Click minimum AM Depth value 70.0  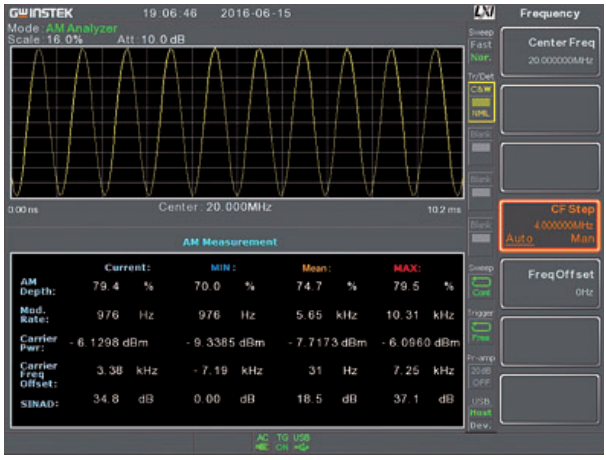207,286
